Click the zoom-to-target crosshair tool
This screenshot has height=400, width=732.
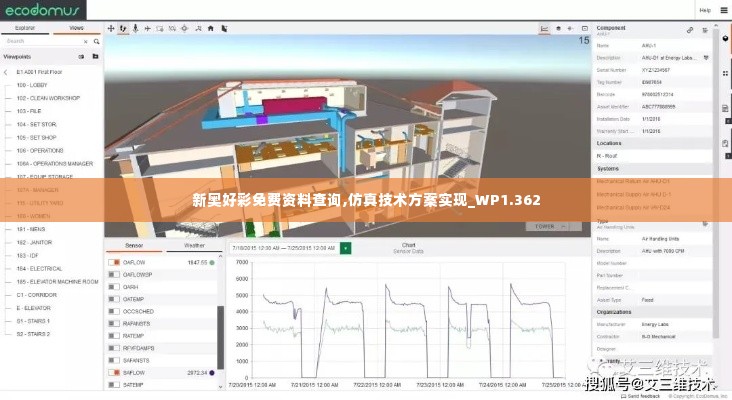184,28
